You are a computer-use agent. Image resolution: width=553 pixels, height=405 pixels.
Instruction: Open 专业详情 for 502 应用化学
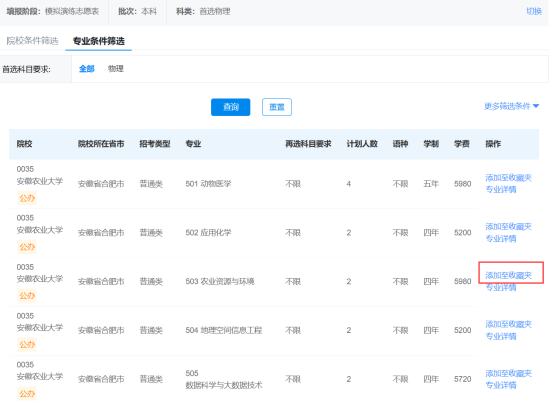click(x=501, y=239)
